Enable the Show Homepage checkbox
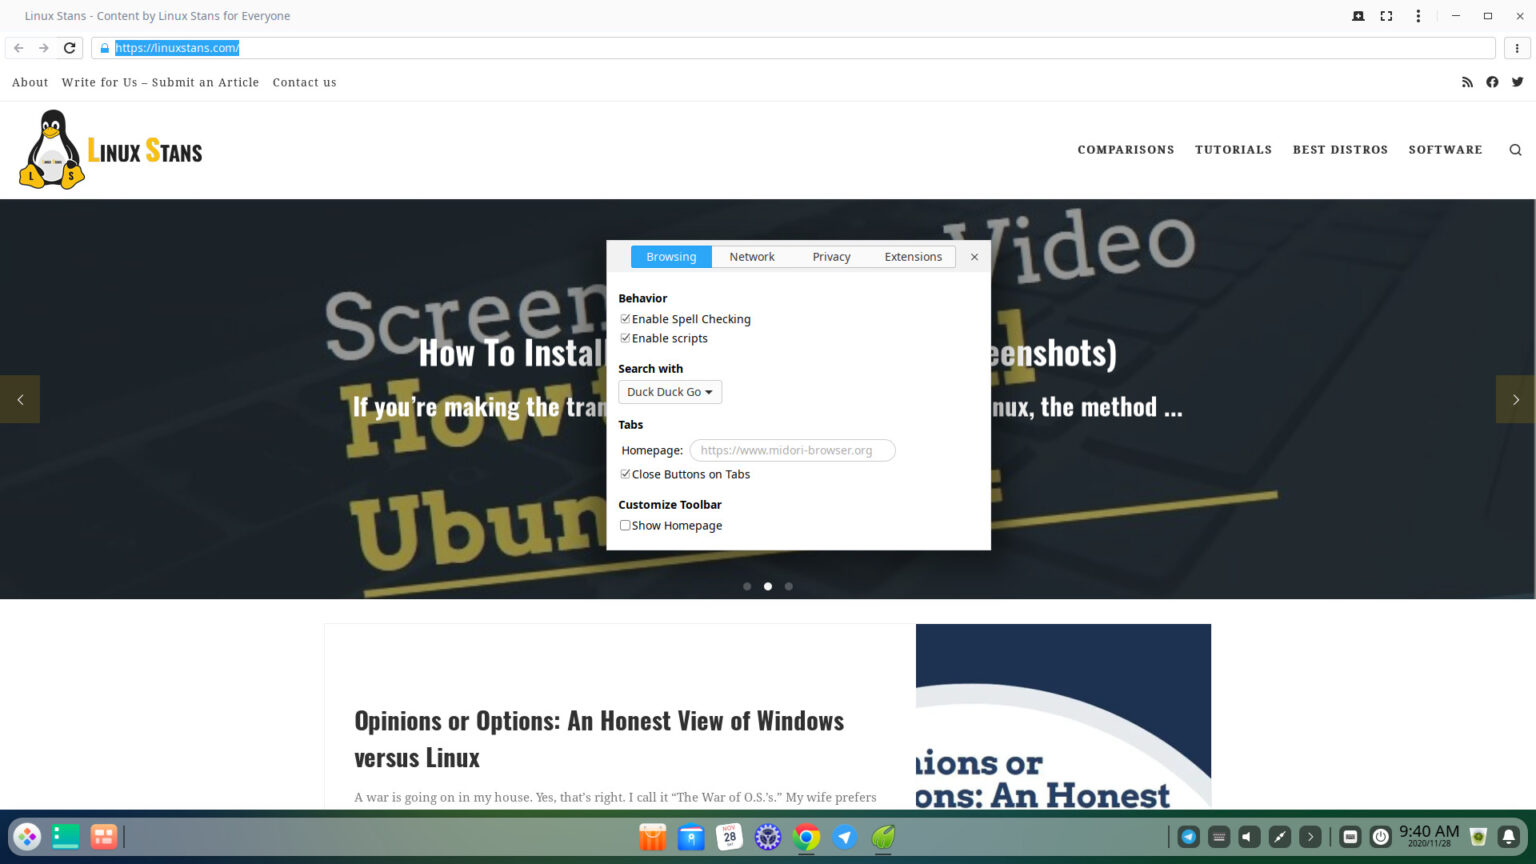This screenshot has width=1536, height=864. [x=625, y=525]
